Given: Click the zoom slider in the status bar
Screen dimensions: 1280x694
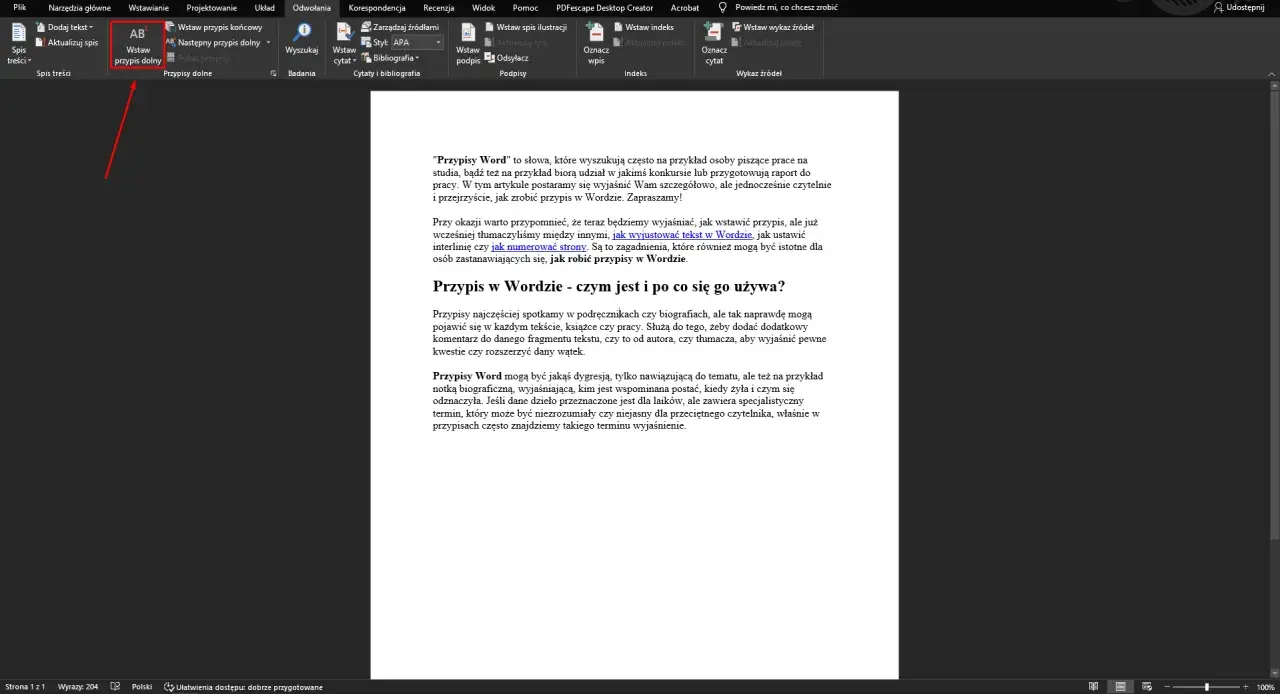Looking at the screenshot, I should click(x=1208, y=687).
